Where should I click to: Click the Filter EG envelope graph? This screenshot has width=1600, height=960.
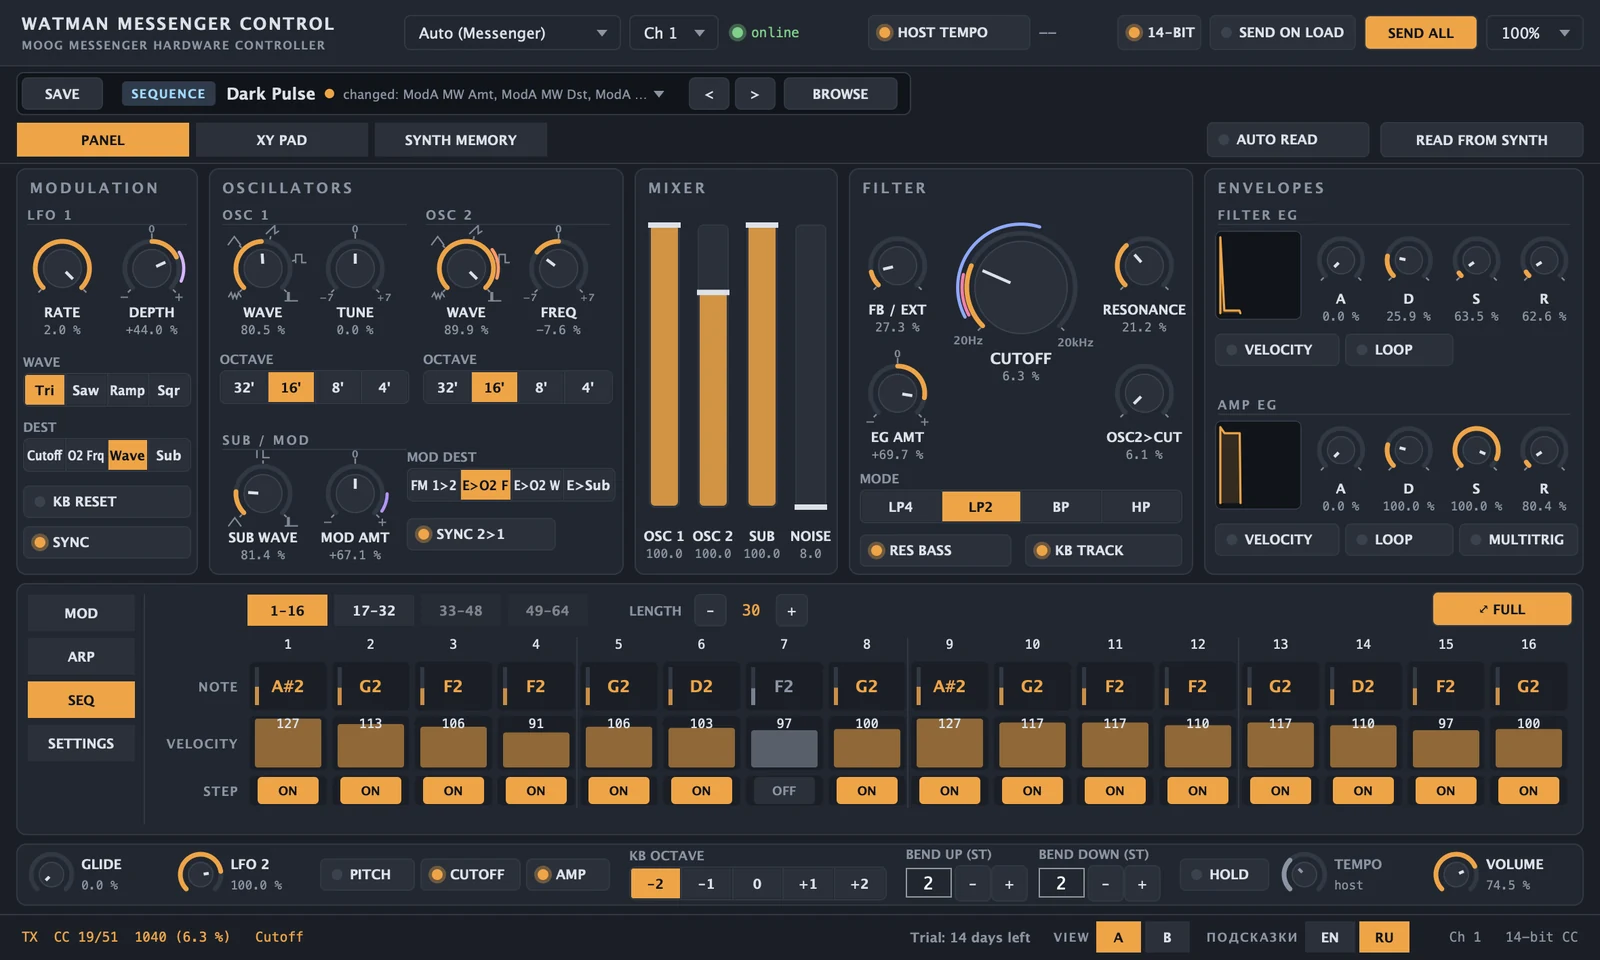click(x=1258, y=275)
